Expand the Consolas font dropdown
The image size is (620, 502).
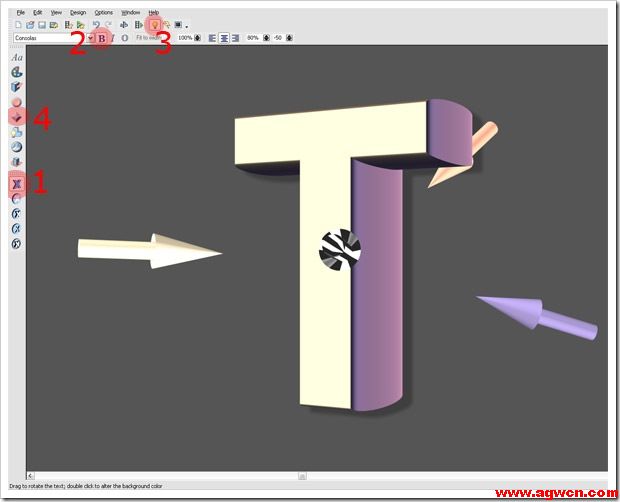tap(90, 37)
